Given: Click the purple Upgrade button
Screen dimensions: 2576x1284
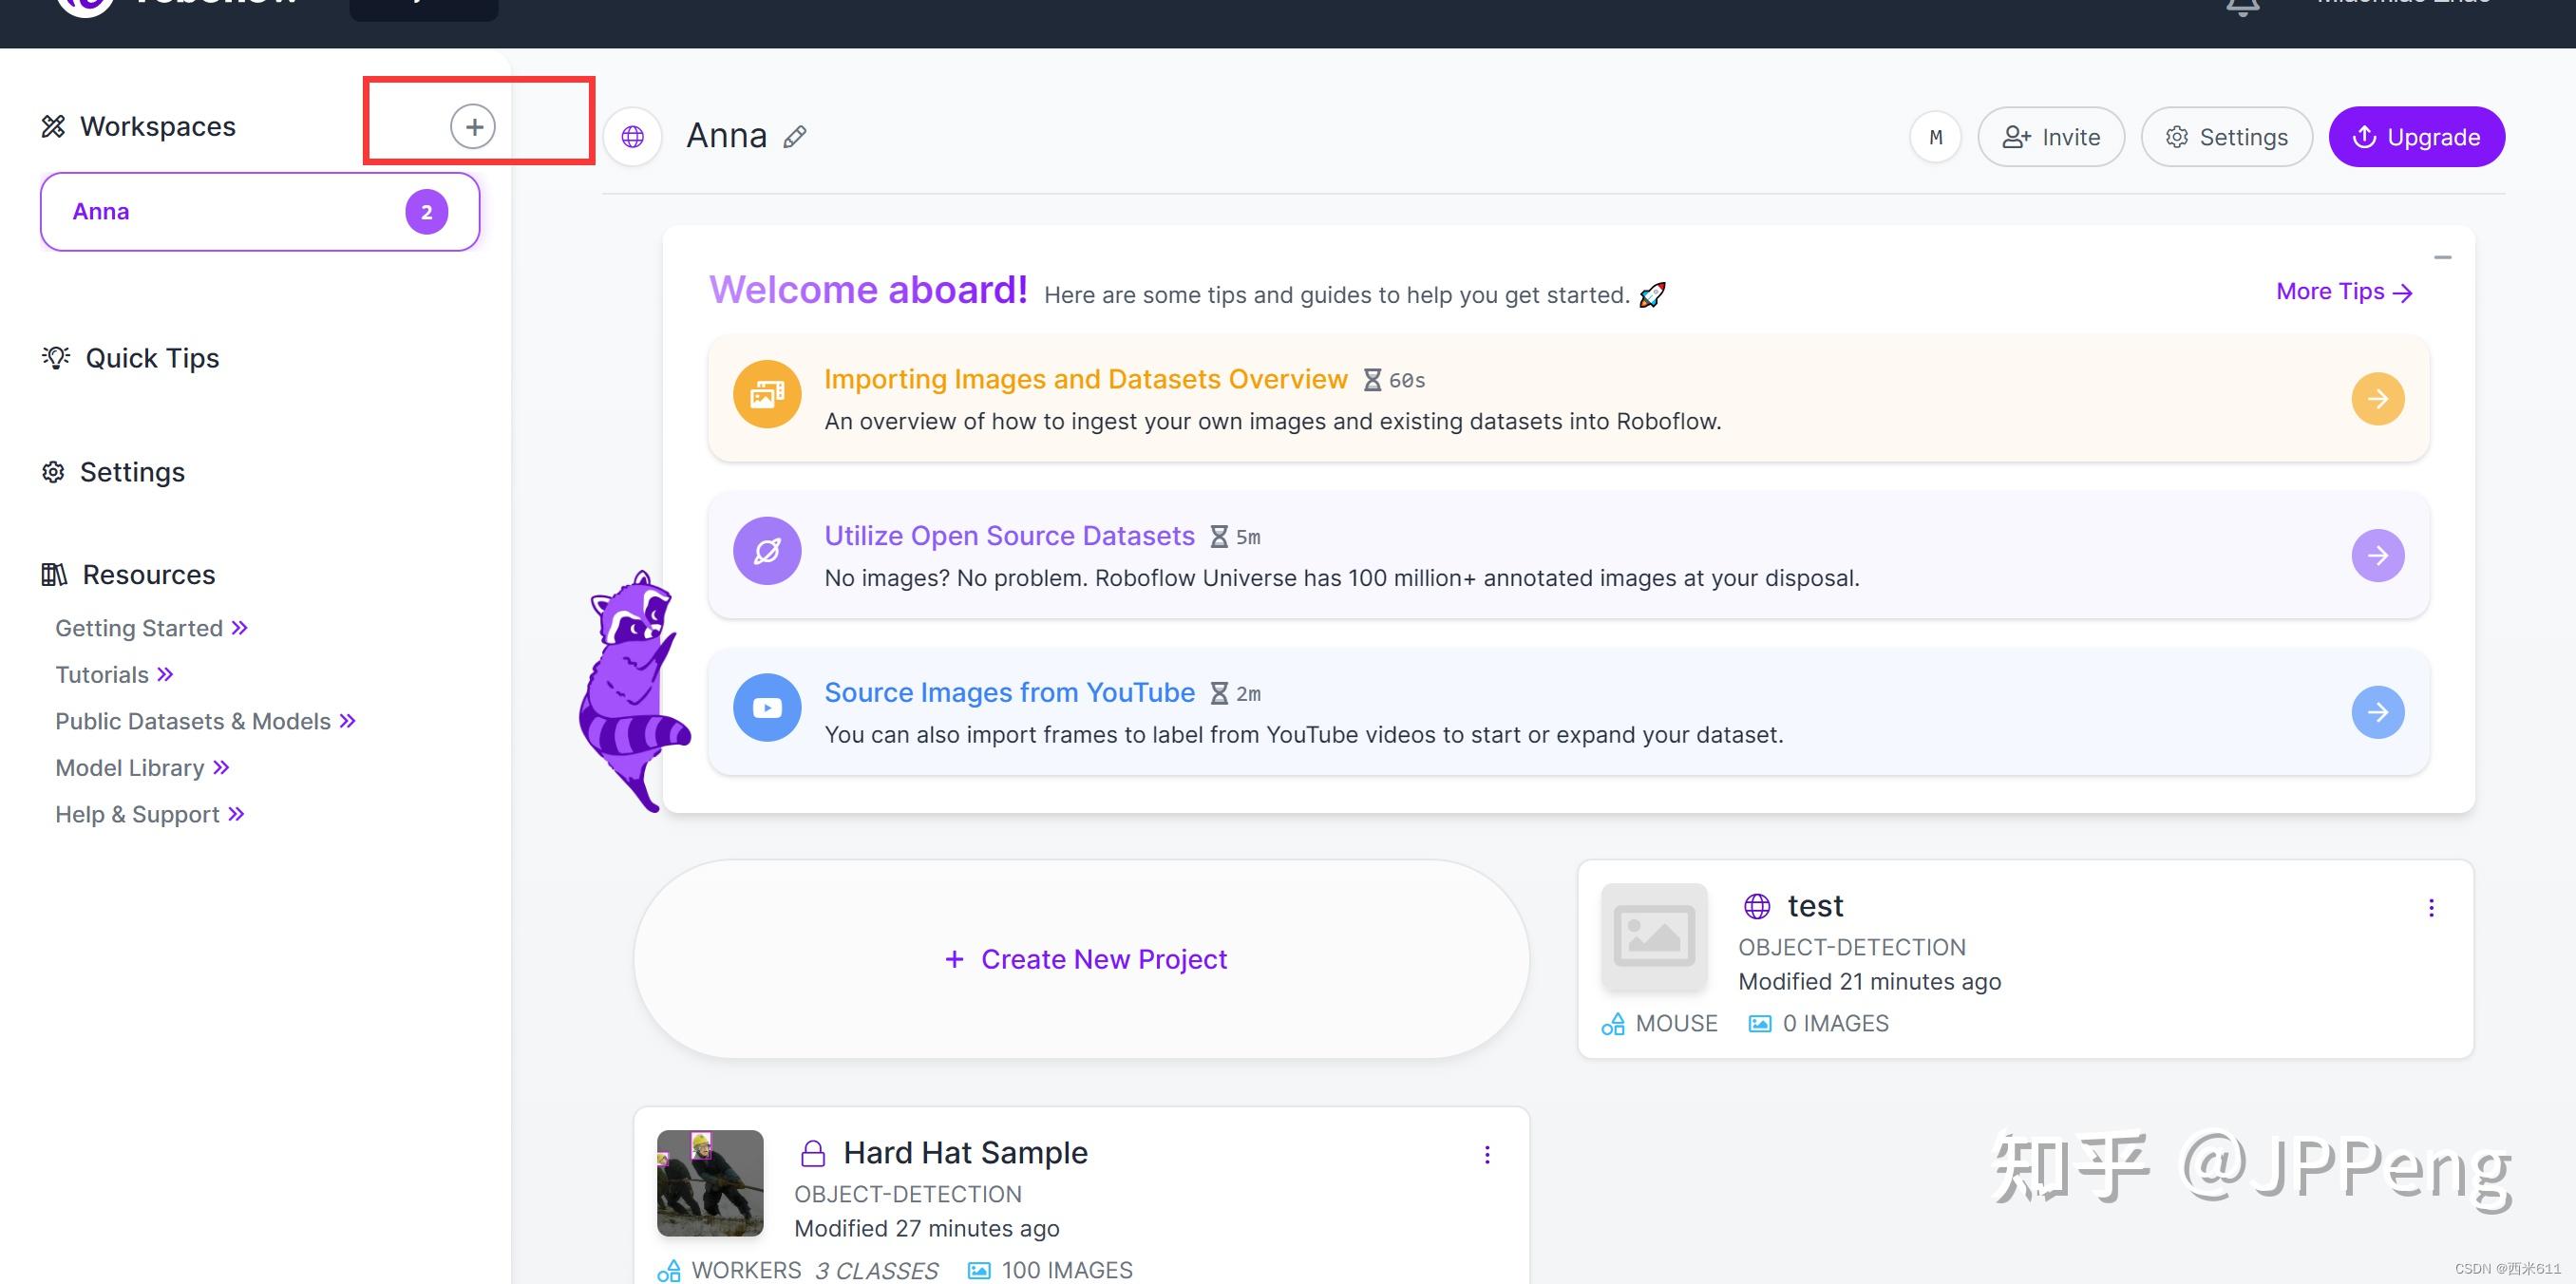Looking at the screenshot, I should tap(2416, 137).
